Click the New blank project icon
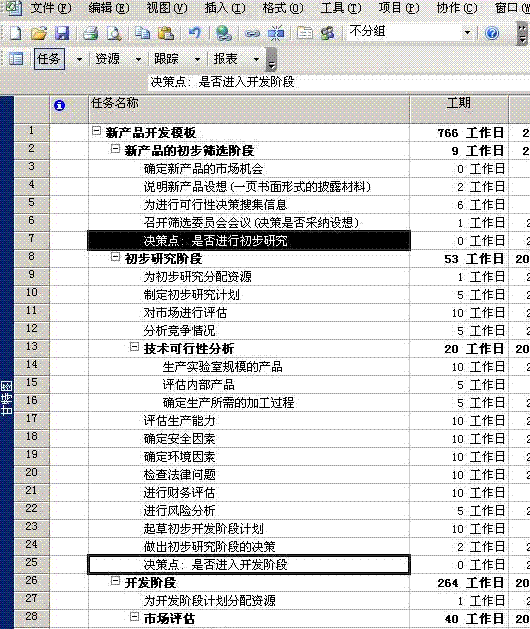Image resolution: width=530 pixels, height=629 pixels. 15,33
